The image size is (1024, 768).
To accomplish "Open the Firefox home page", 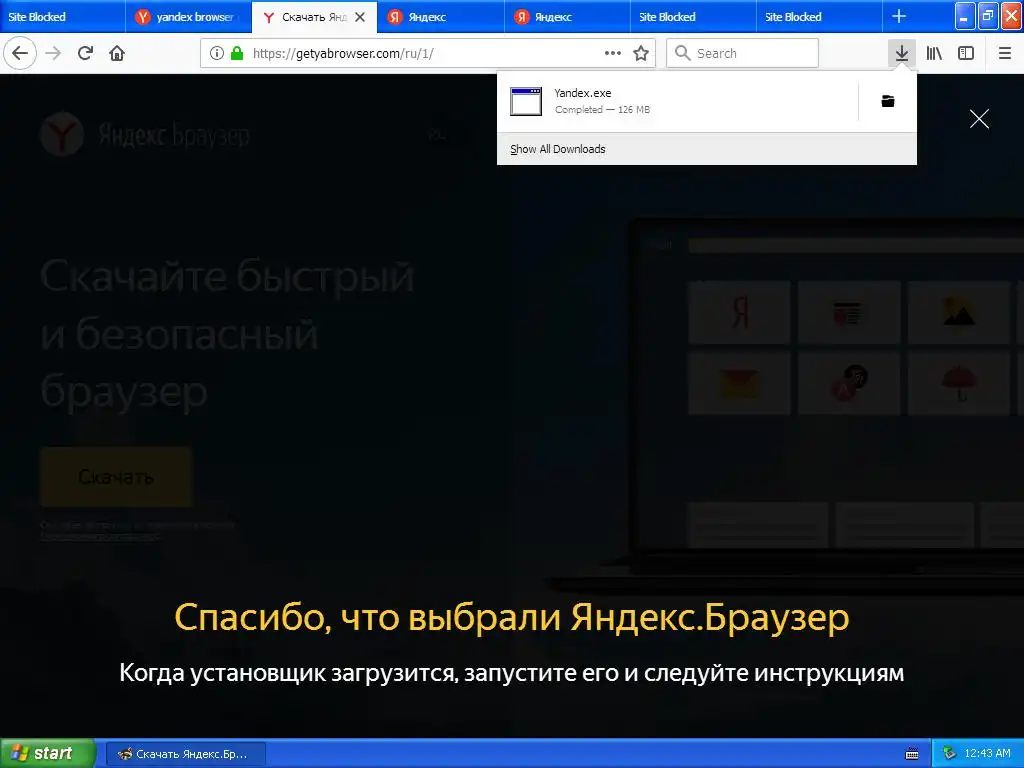I will point(117,54).
